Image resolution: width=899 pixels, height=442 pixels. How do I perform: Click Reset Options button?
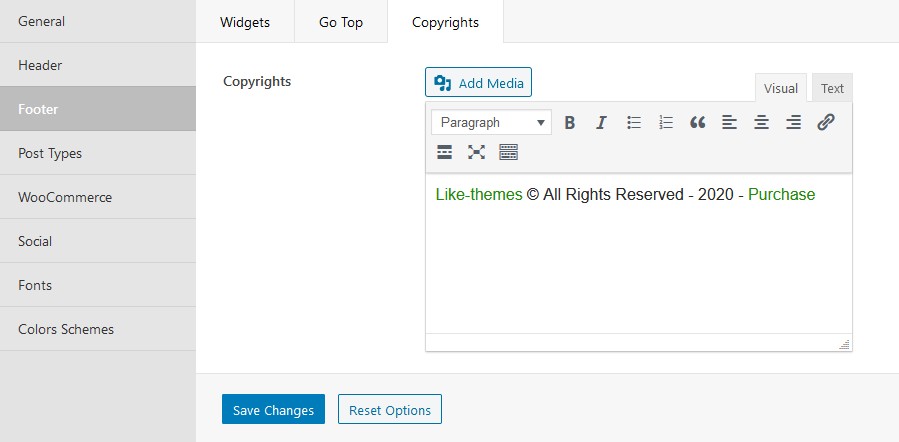(390, 409)
